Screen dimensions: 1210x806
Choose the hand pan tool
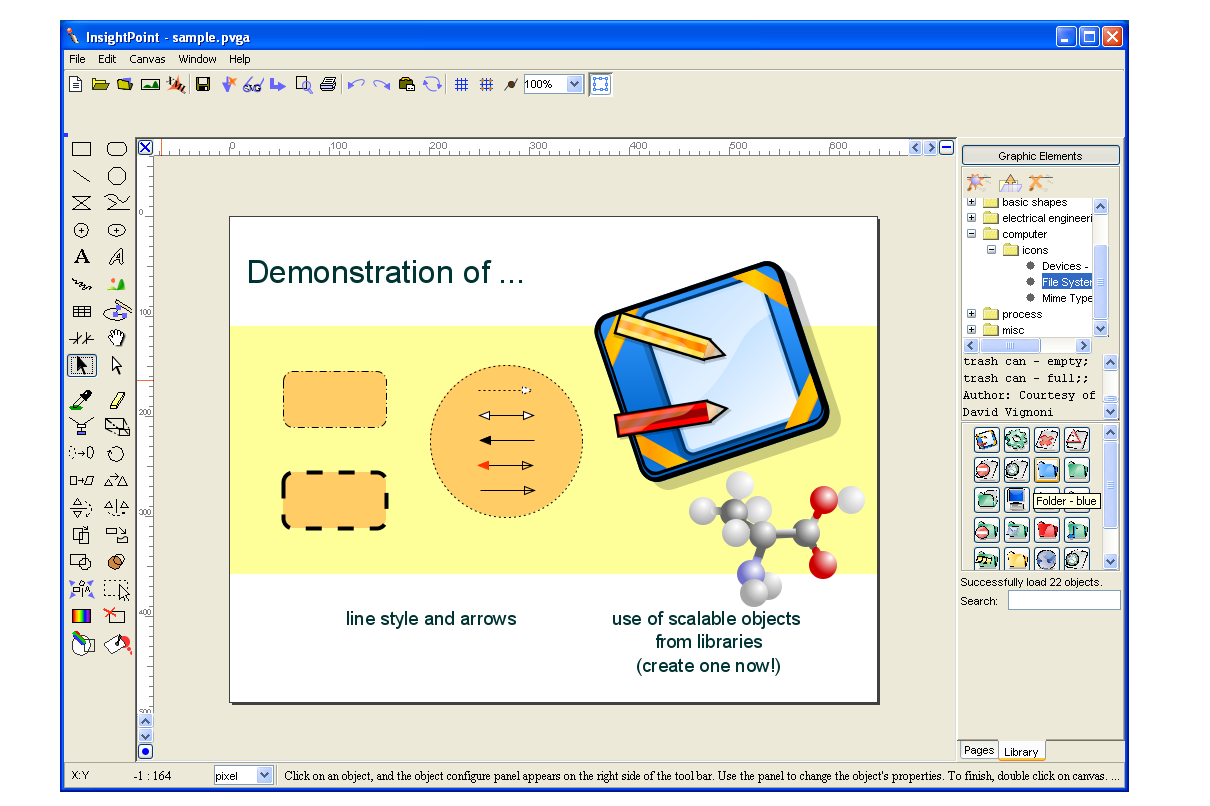[117, 338]
